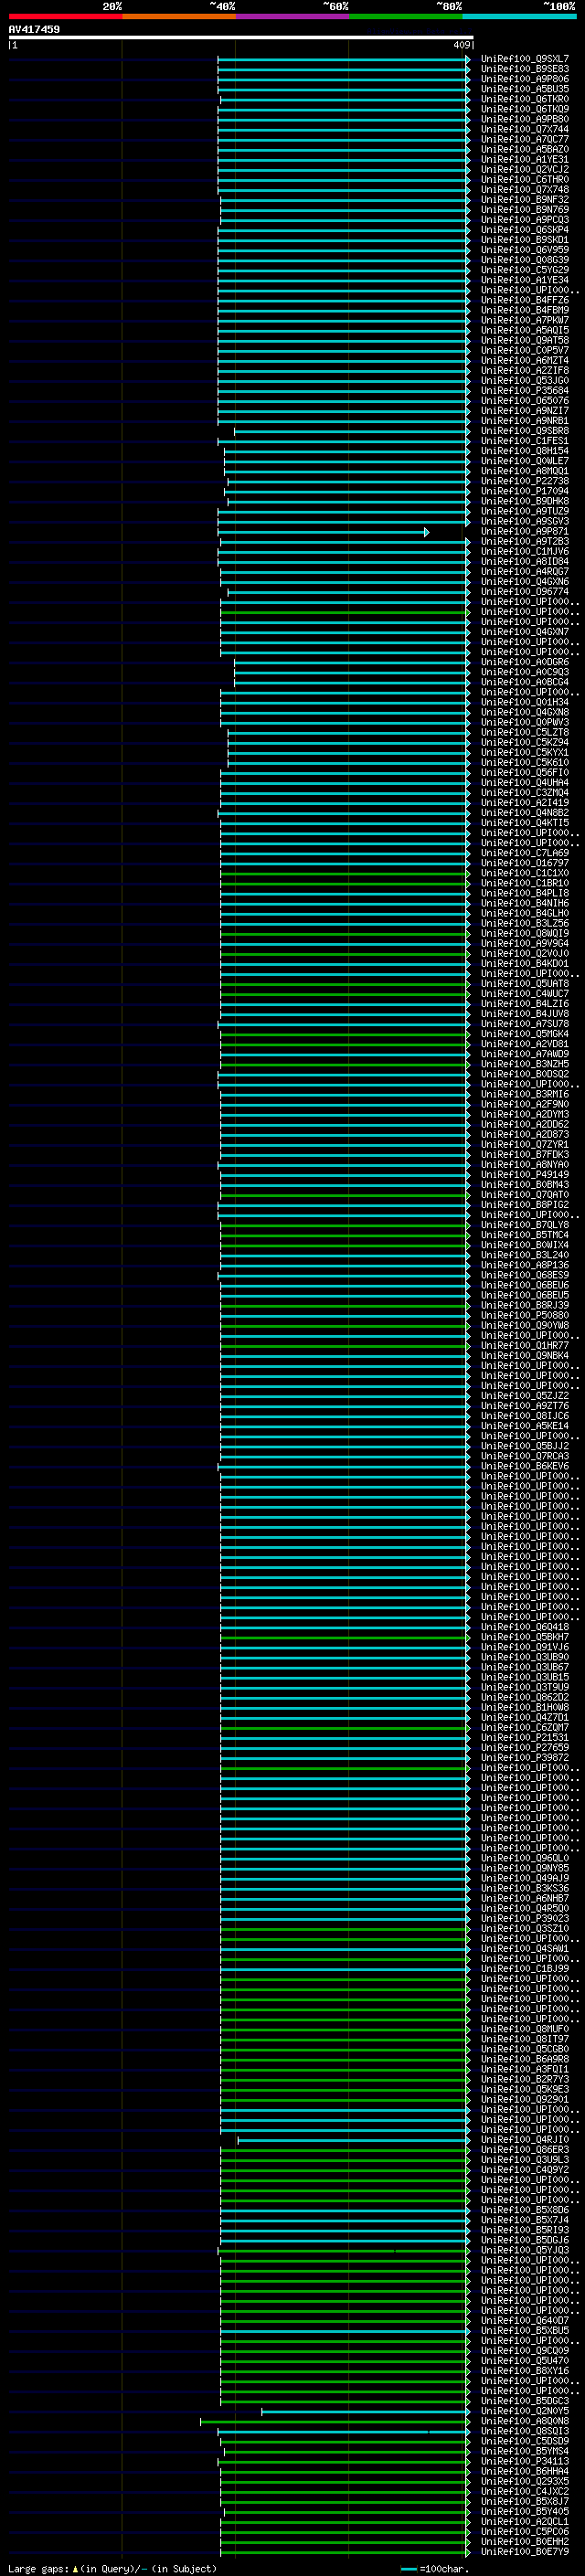The image size is (585, 2576).
Task: Click hit label UniRef100_C6THR0
Action: [525, 179]
